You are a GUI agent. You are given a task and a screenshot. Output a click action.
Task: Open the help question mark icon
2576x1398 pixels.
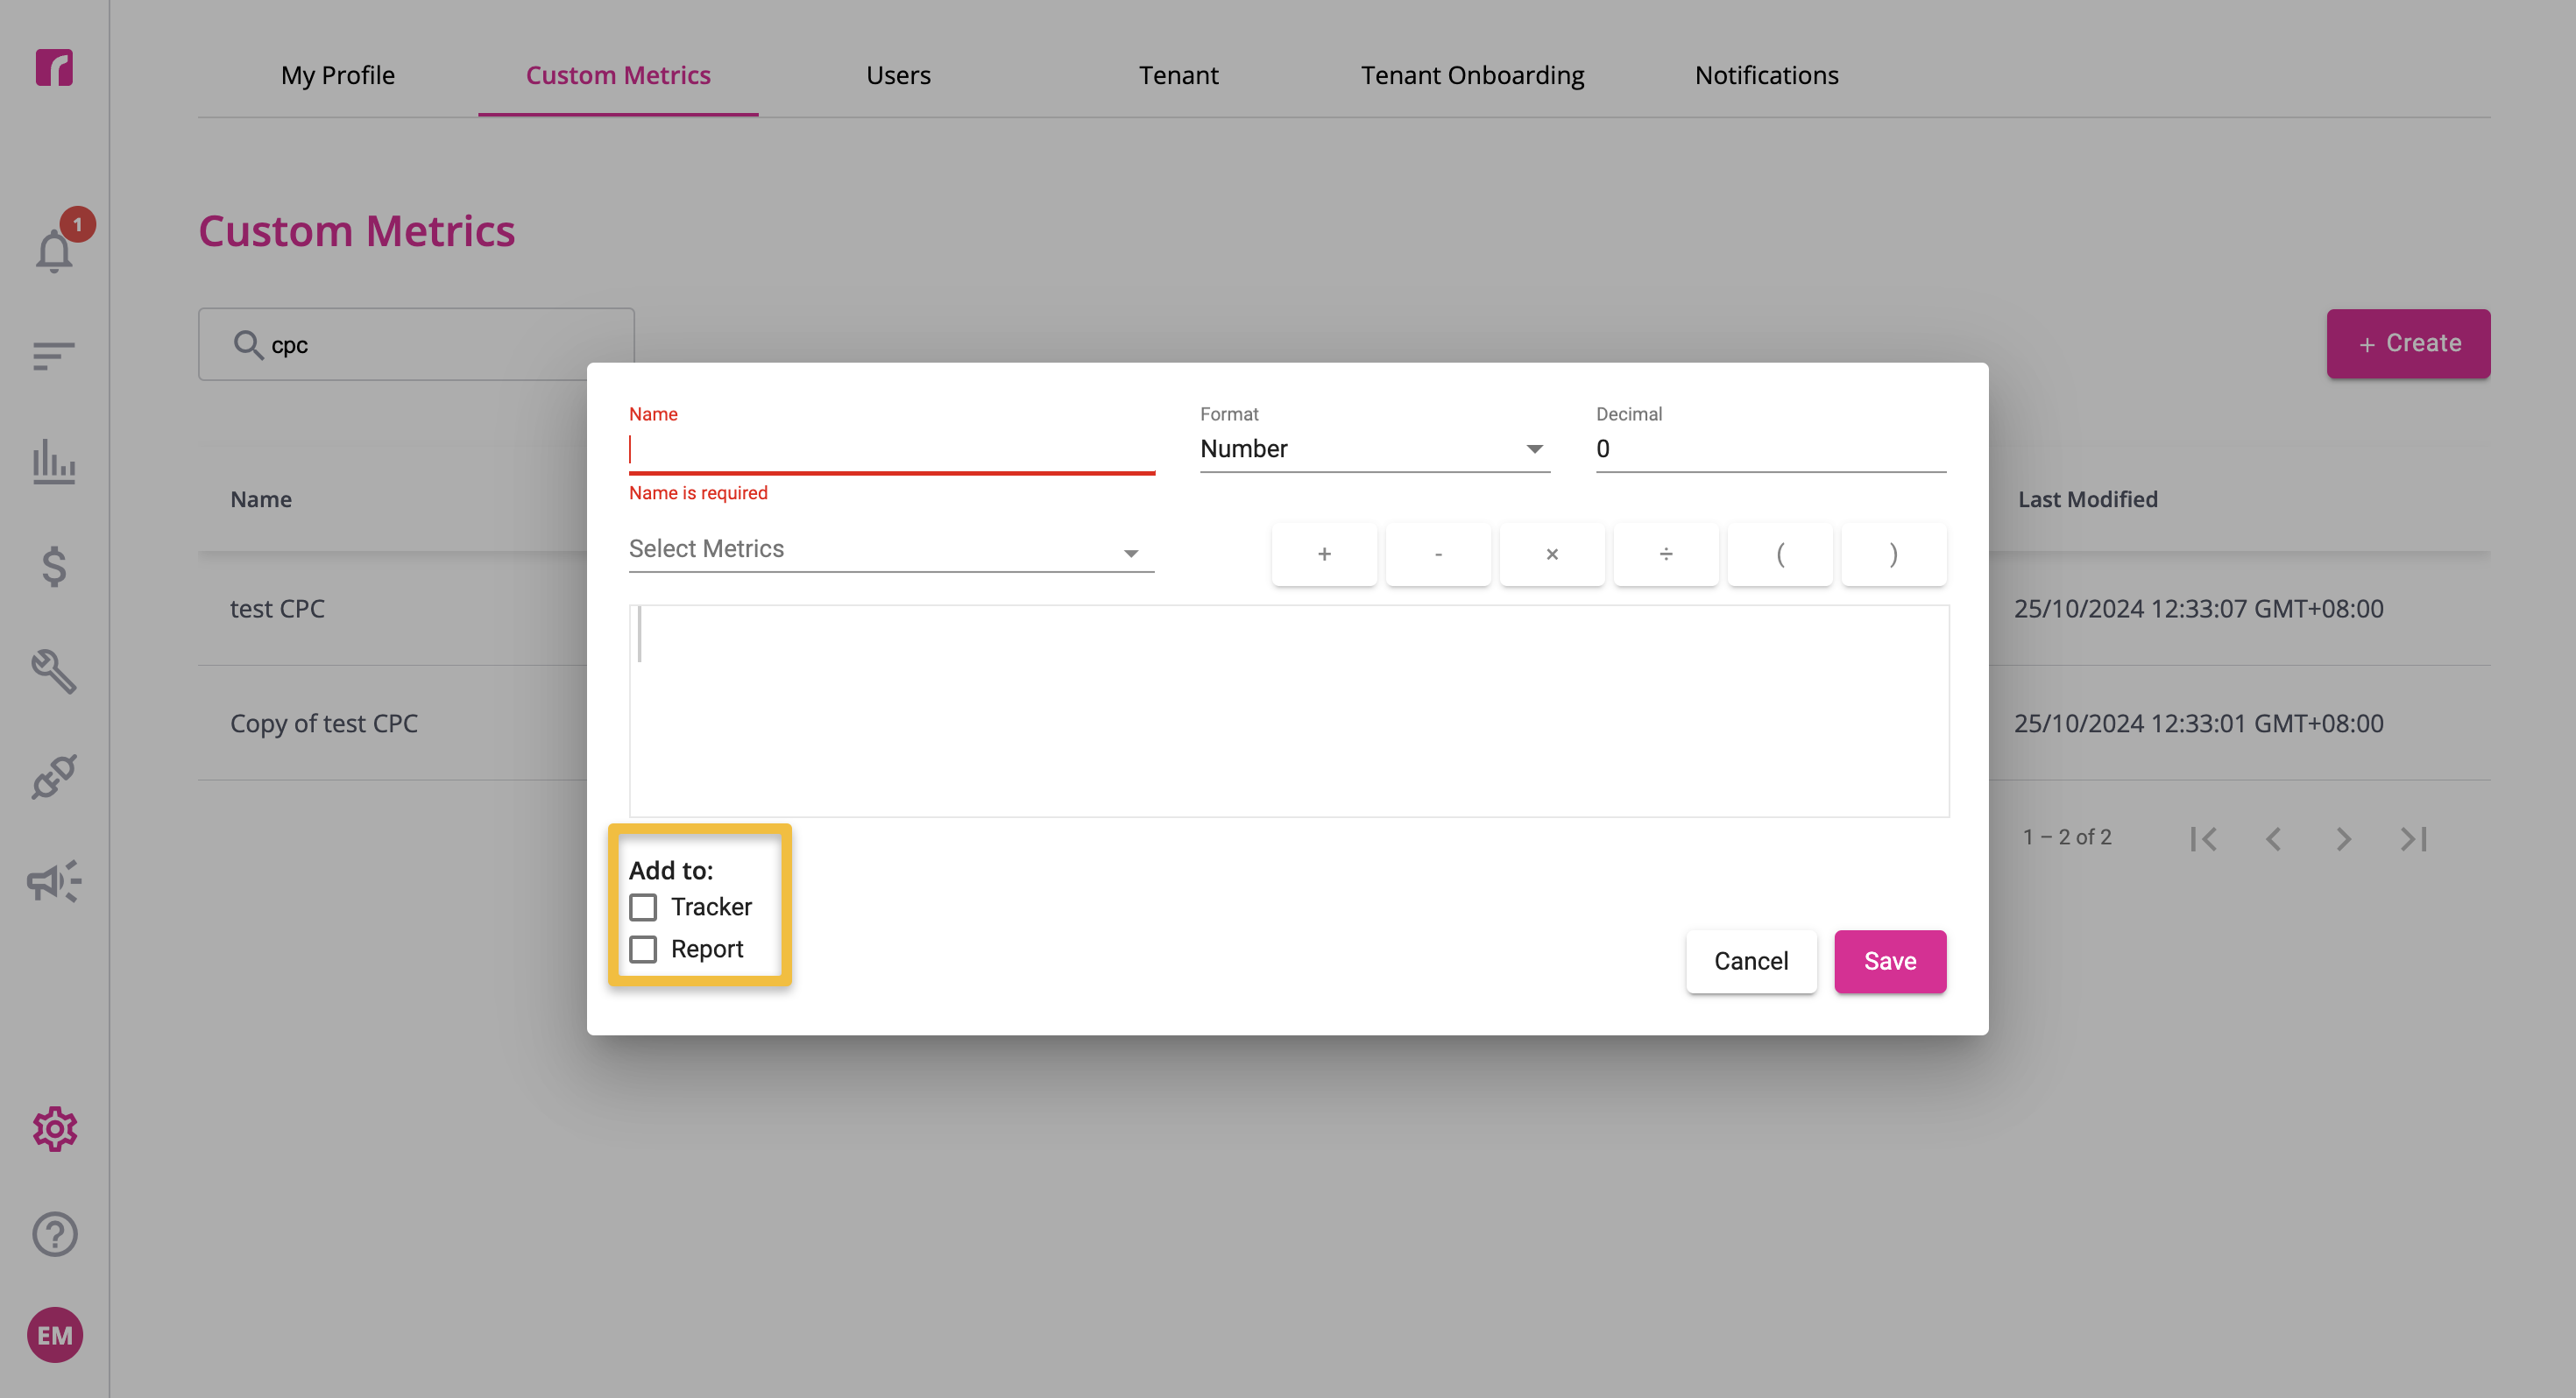pos(54,1233)
